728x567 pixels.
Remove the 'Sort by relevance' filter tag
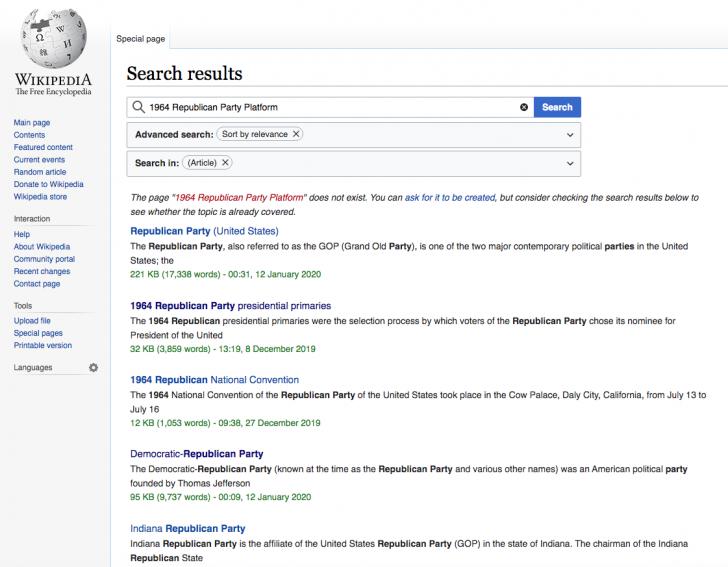click(x=296, y=134)
